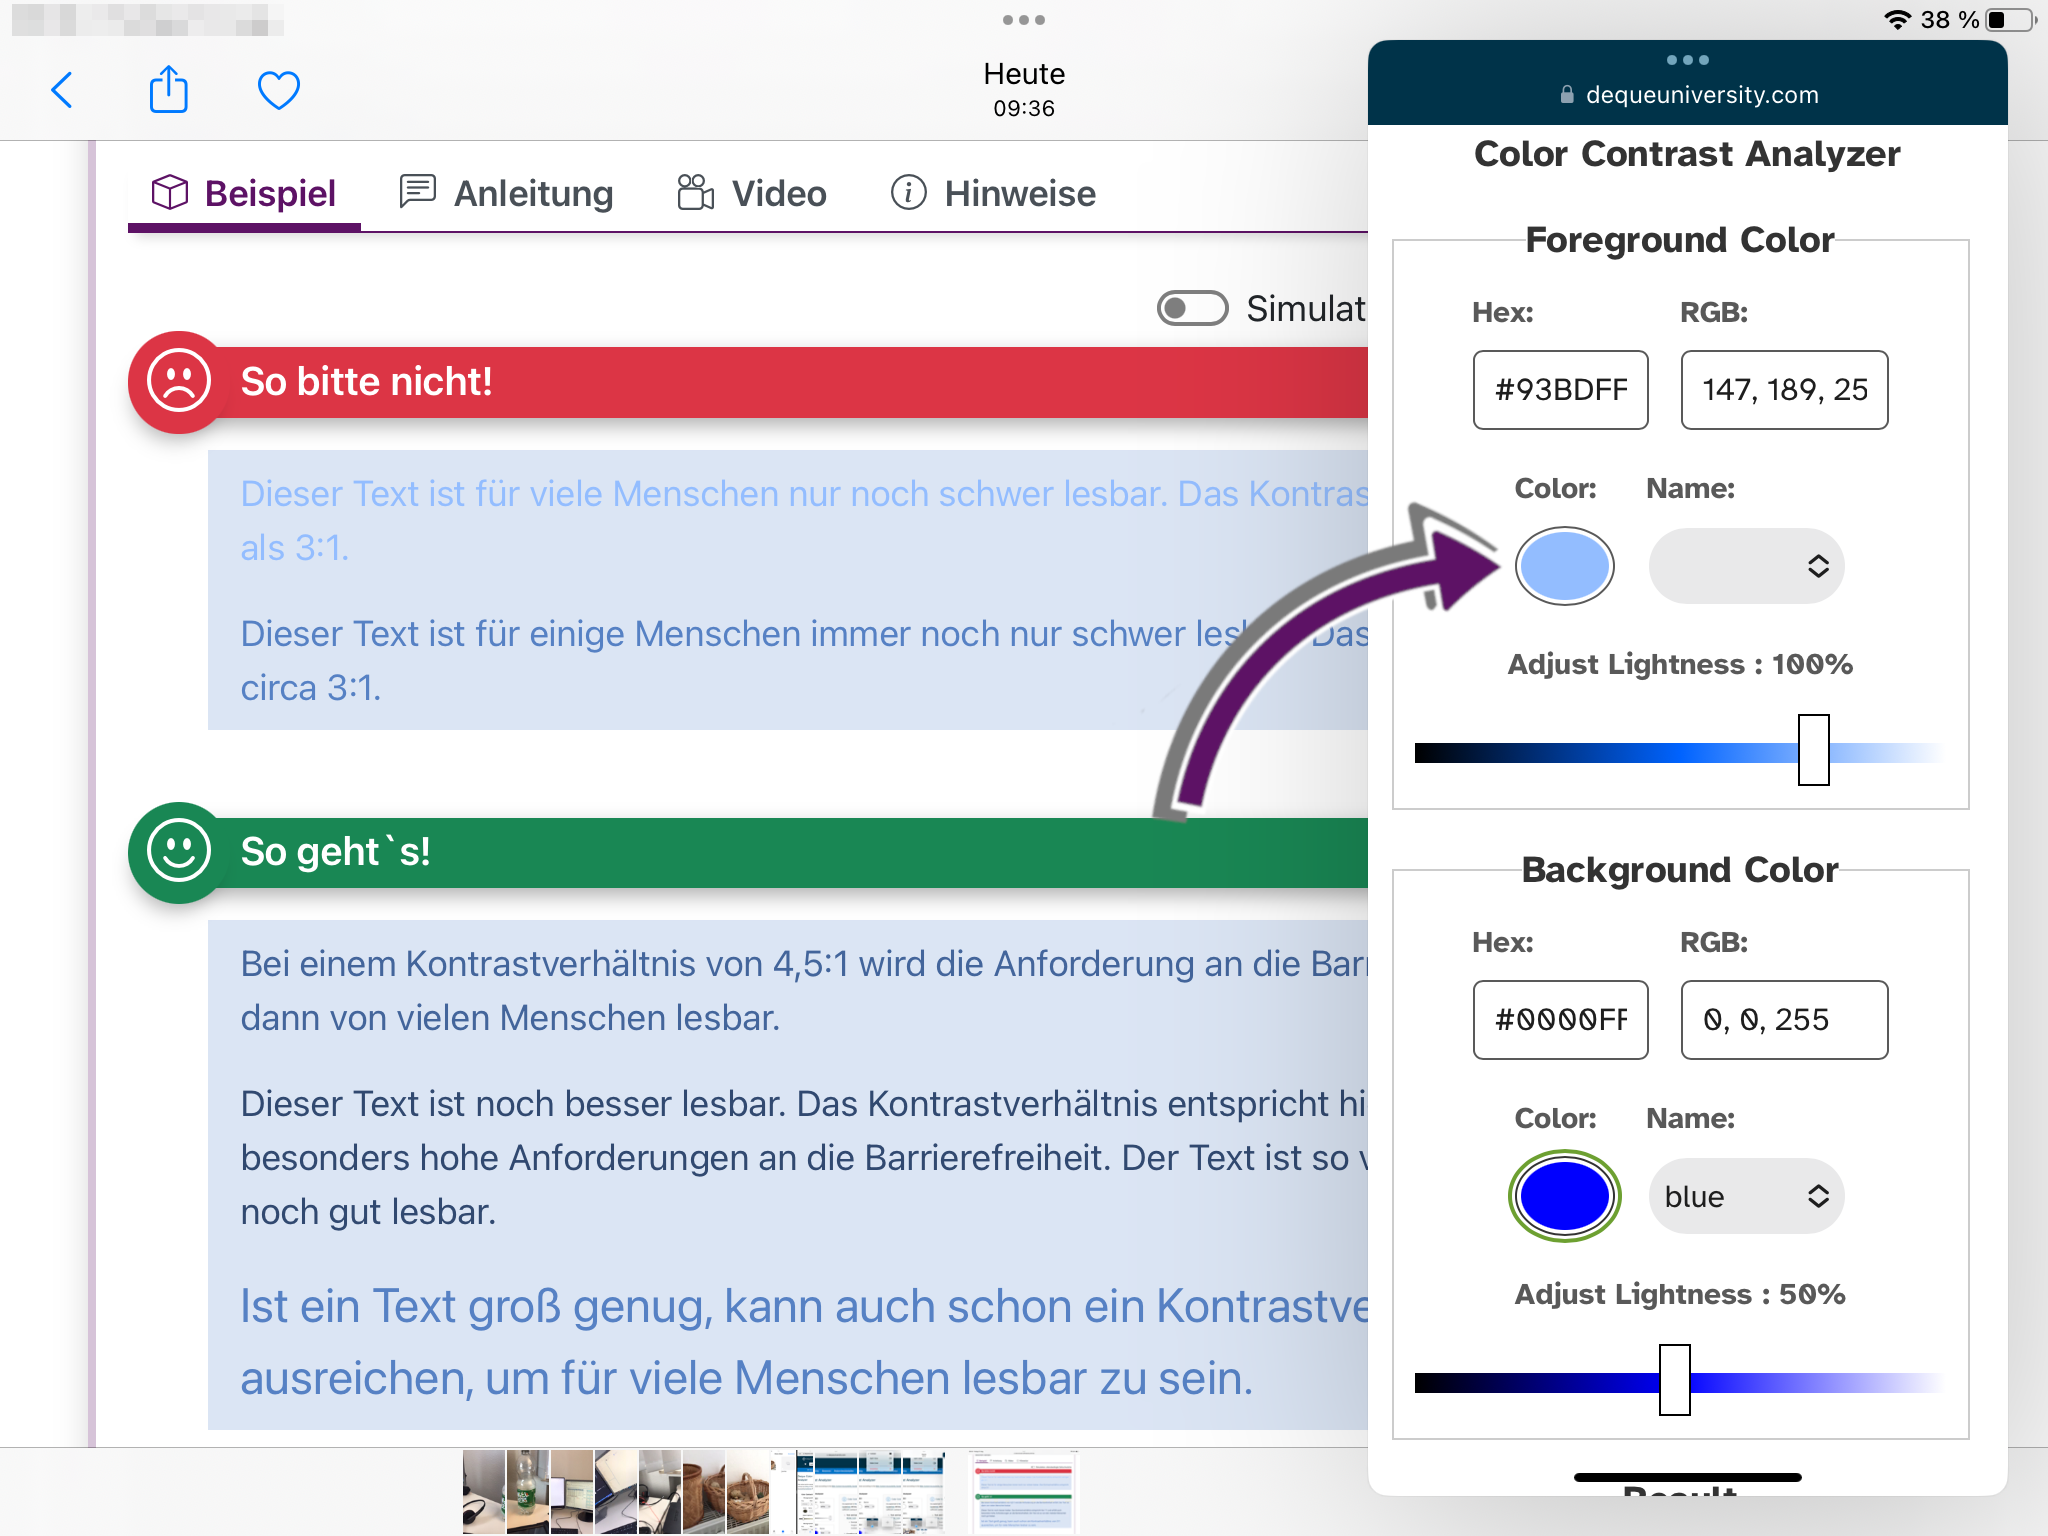The image size is (2048, 1536).
Task: Tap the lock icon beside dequeuniversity.com
Action: coord(1566,95)
